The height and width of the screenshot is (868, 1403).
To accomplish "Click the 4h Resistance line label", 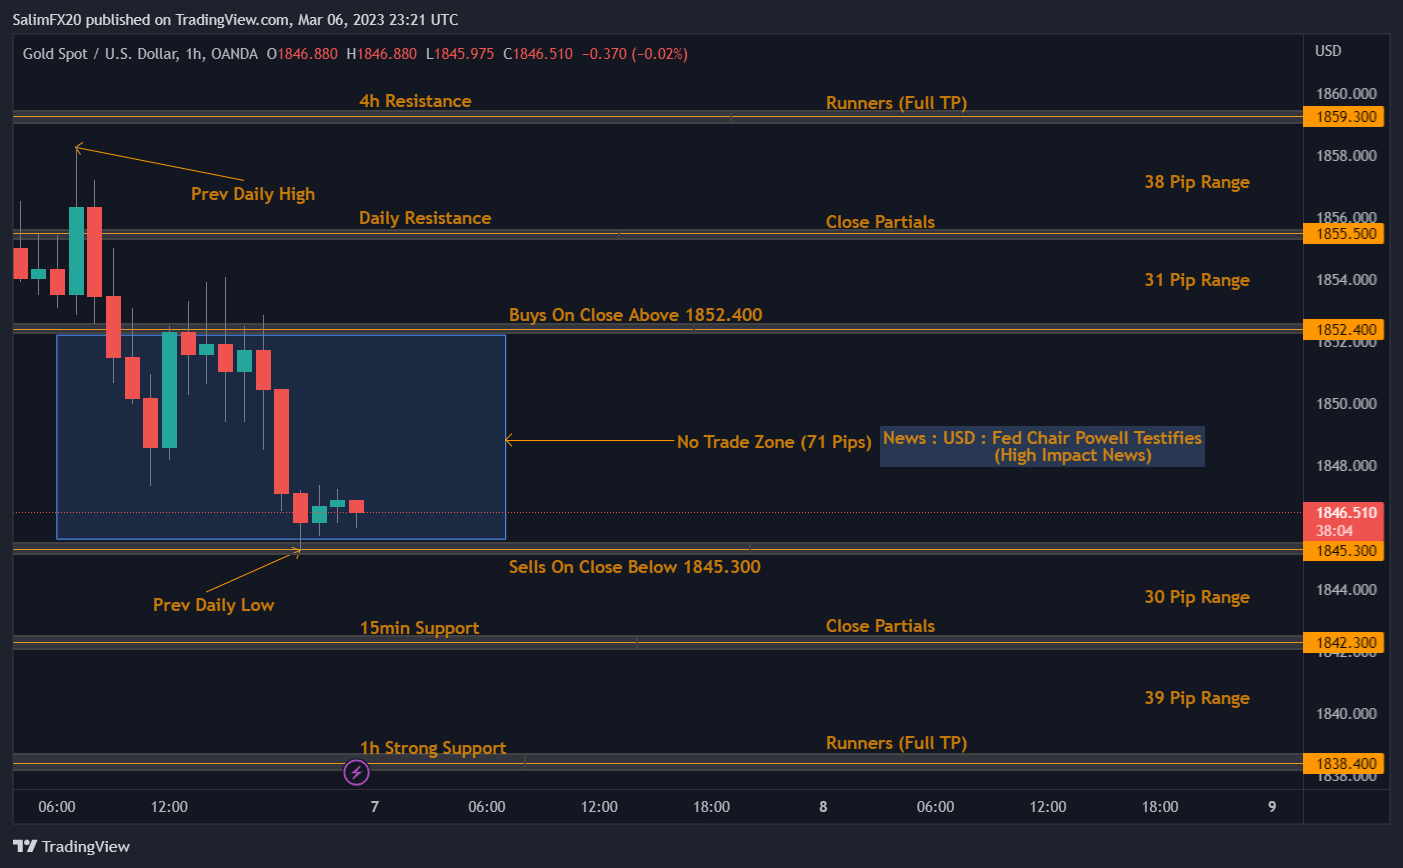I will [x=415, y=100].
